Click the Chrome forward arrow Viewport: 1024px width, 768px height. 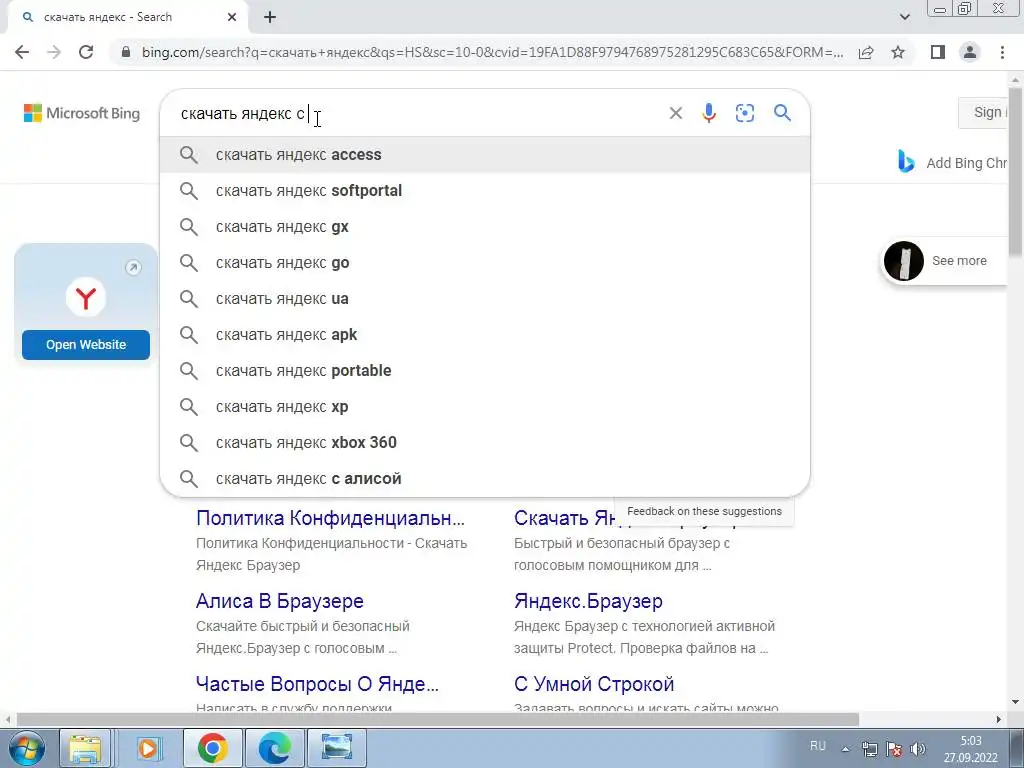pyautogui.click(x=54, y=52)
